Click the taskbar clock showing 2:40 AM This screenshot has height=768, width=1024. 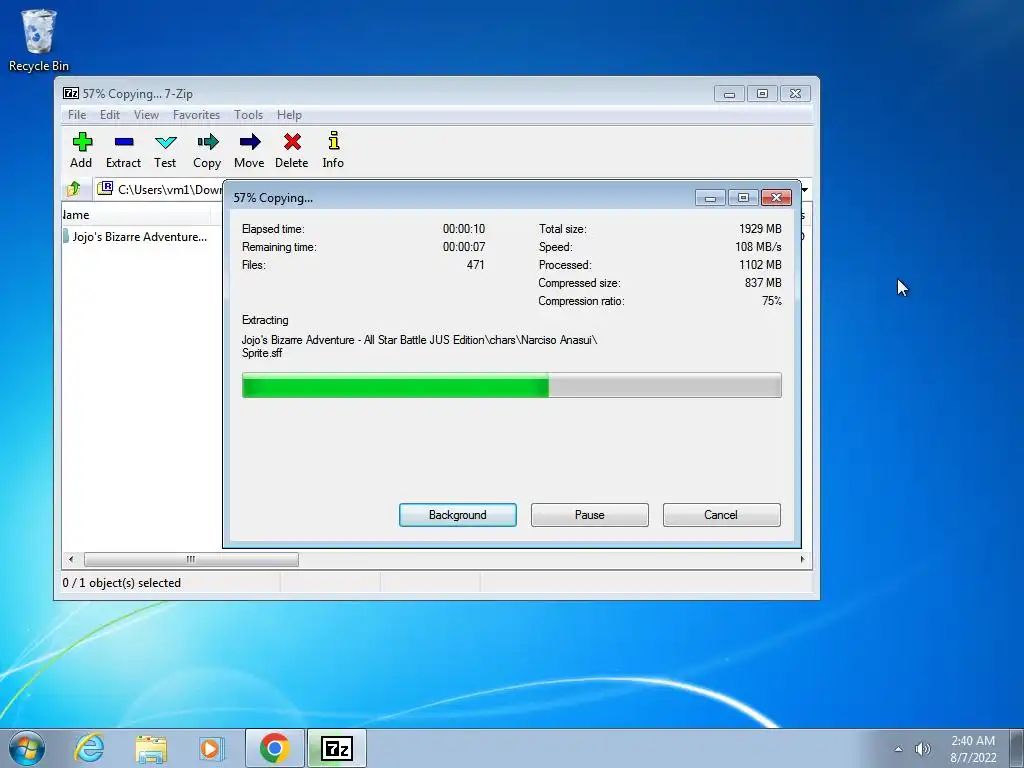coord(973,749)
